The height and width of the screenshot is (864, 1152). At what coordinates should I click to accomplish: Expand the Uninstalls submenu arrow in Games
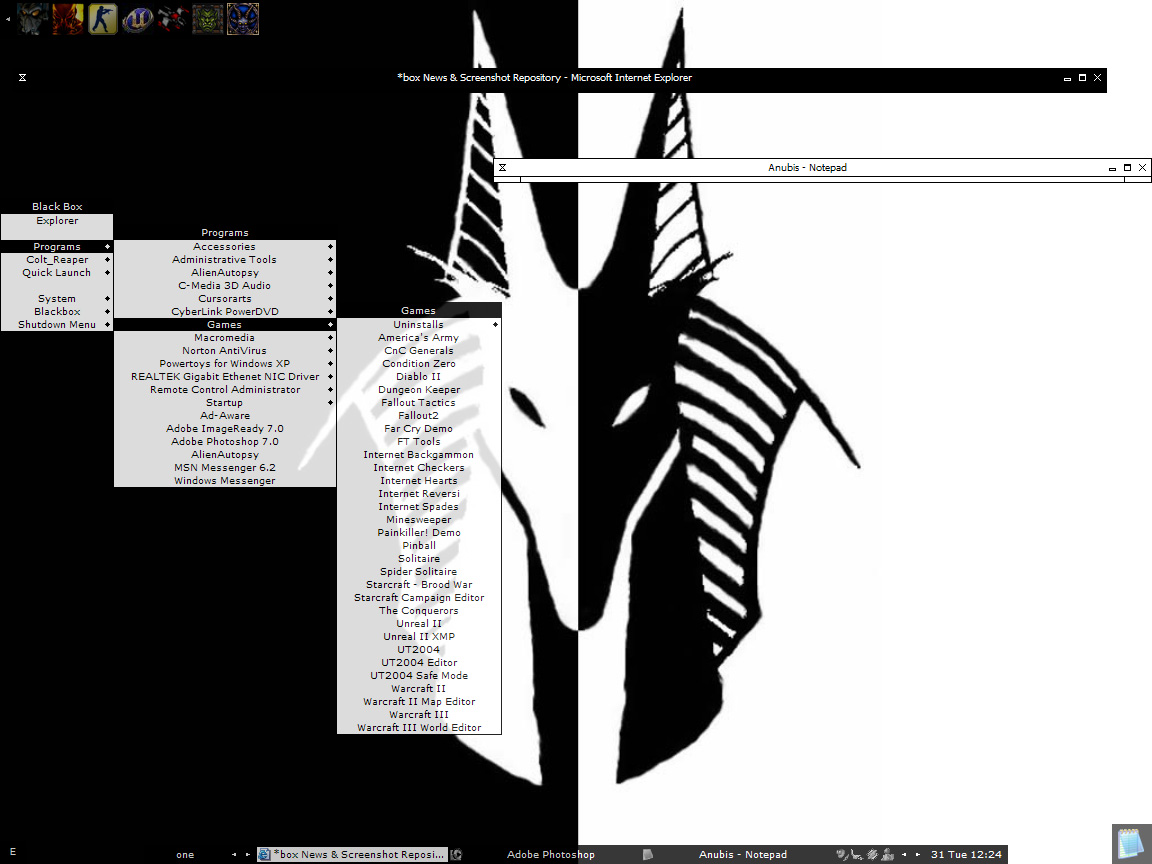coord(496,325)
